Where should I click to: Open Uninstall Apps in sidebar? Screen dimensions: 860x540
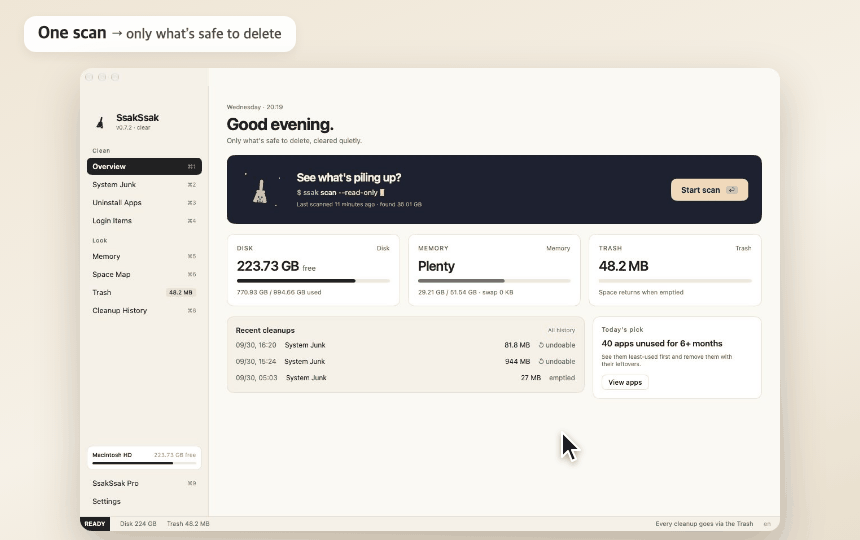point(144,203)
